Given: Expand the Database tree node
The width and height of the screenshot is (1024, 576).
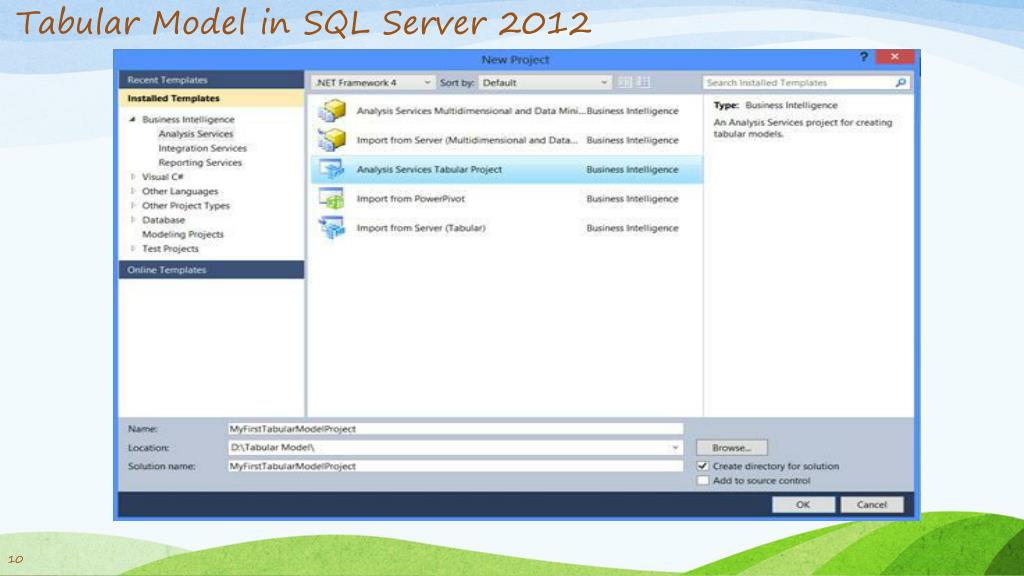Looking at the screenshot, I should pyautogui.click(x=133, y=220).
